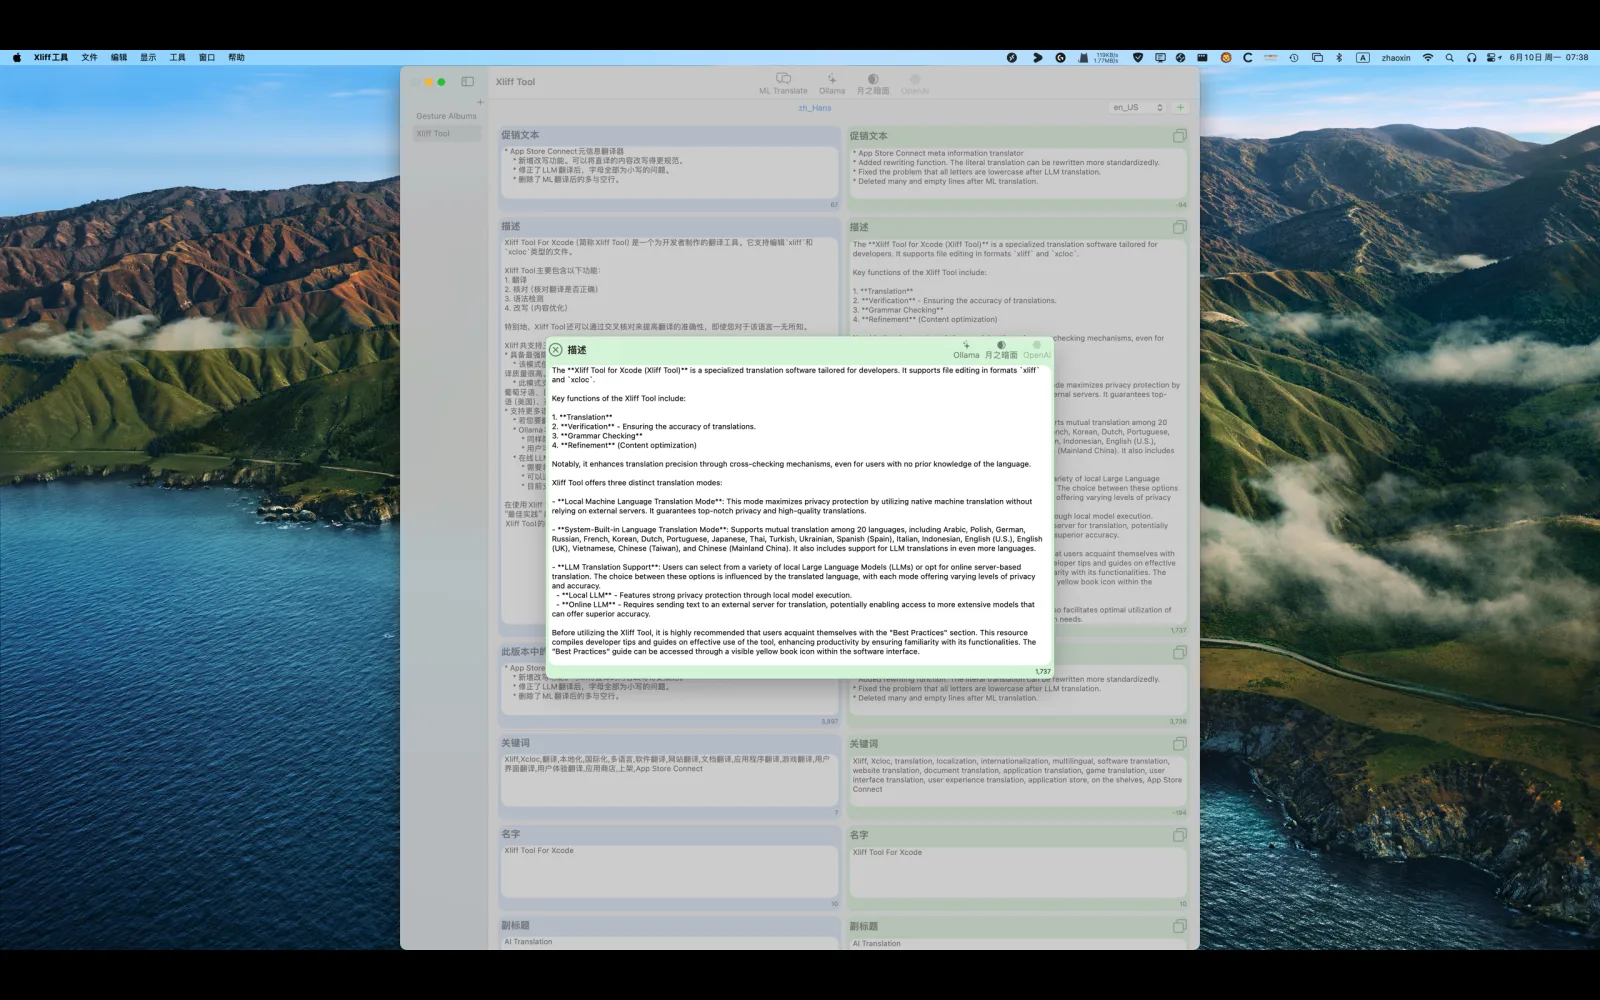Image resolution: width=1600 pixels, height=1000 pixels.
Task: Click 'Key functions of the Xliff Tool include:'
Action: (619, 398)
